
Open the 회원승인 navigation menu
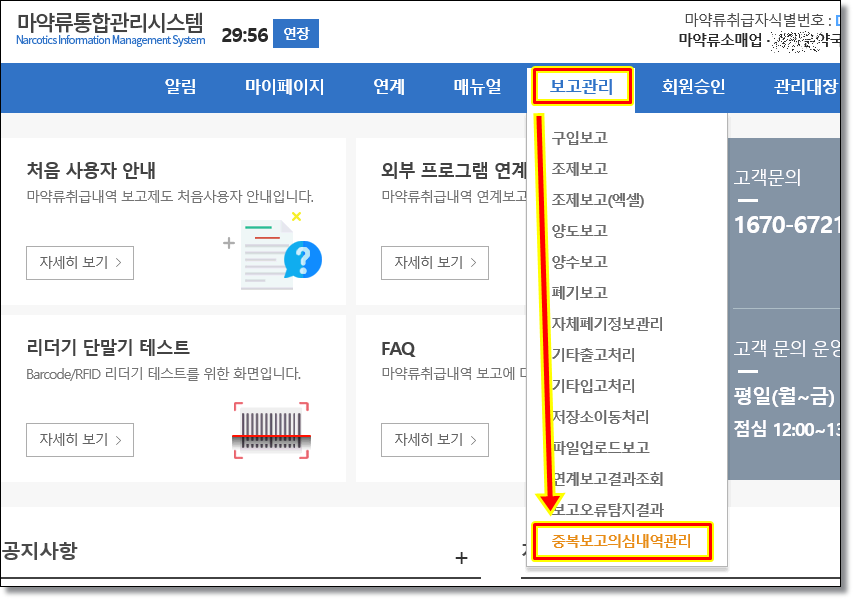[693, 87]
